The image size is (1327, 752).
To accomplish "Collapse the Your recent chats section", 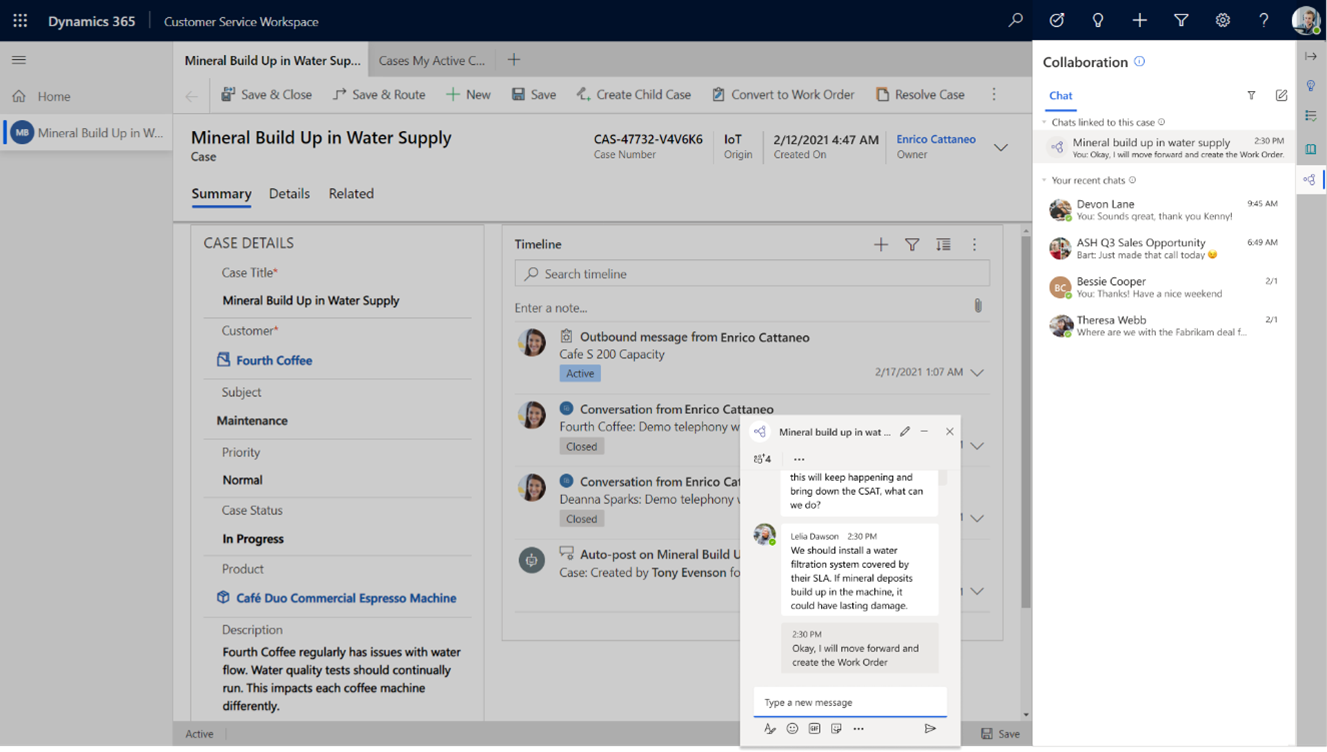I will coord(1046,180).
